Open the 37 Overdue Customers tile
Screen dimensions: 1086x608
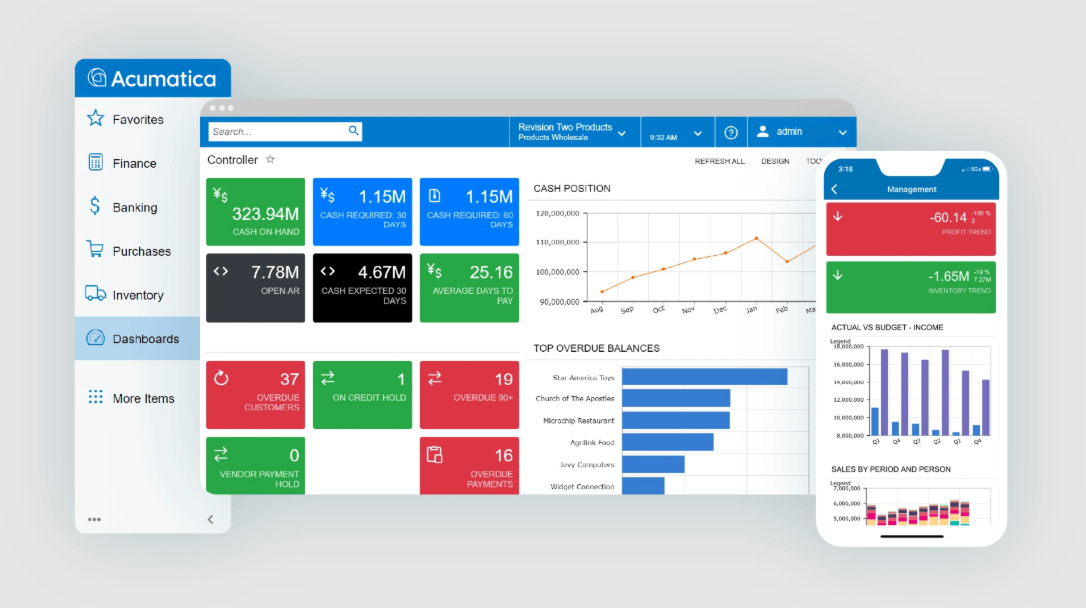click(x=256, y=395)
